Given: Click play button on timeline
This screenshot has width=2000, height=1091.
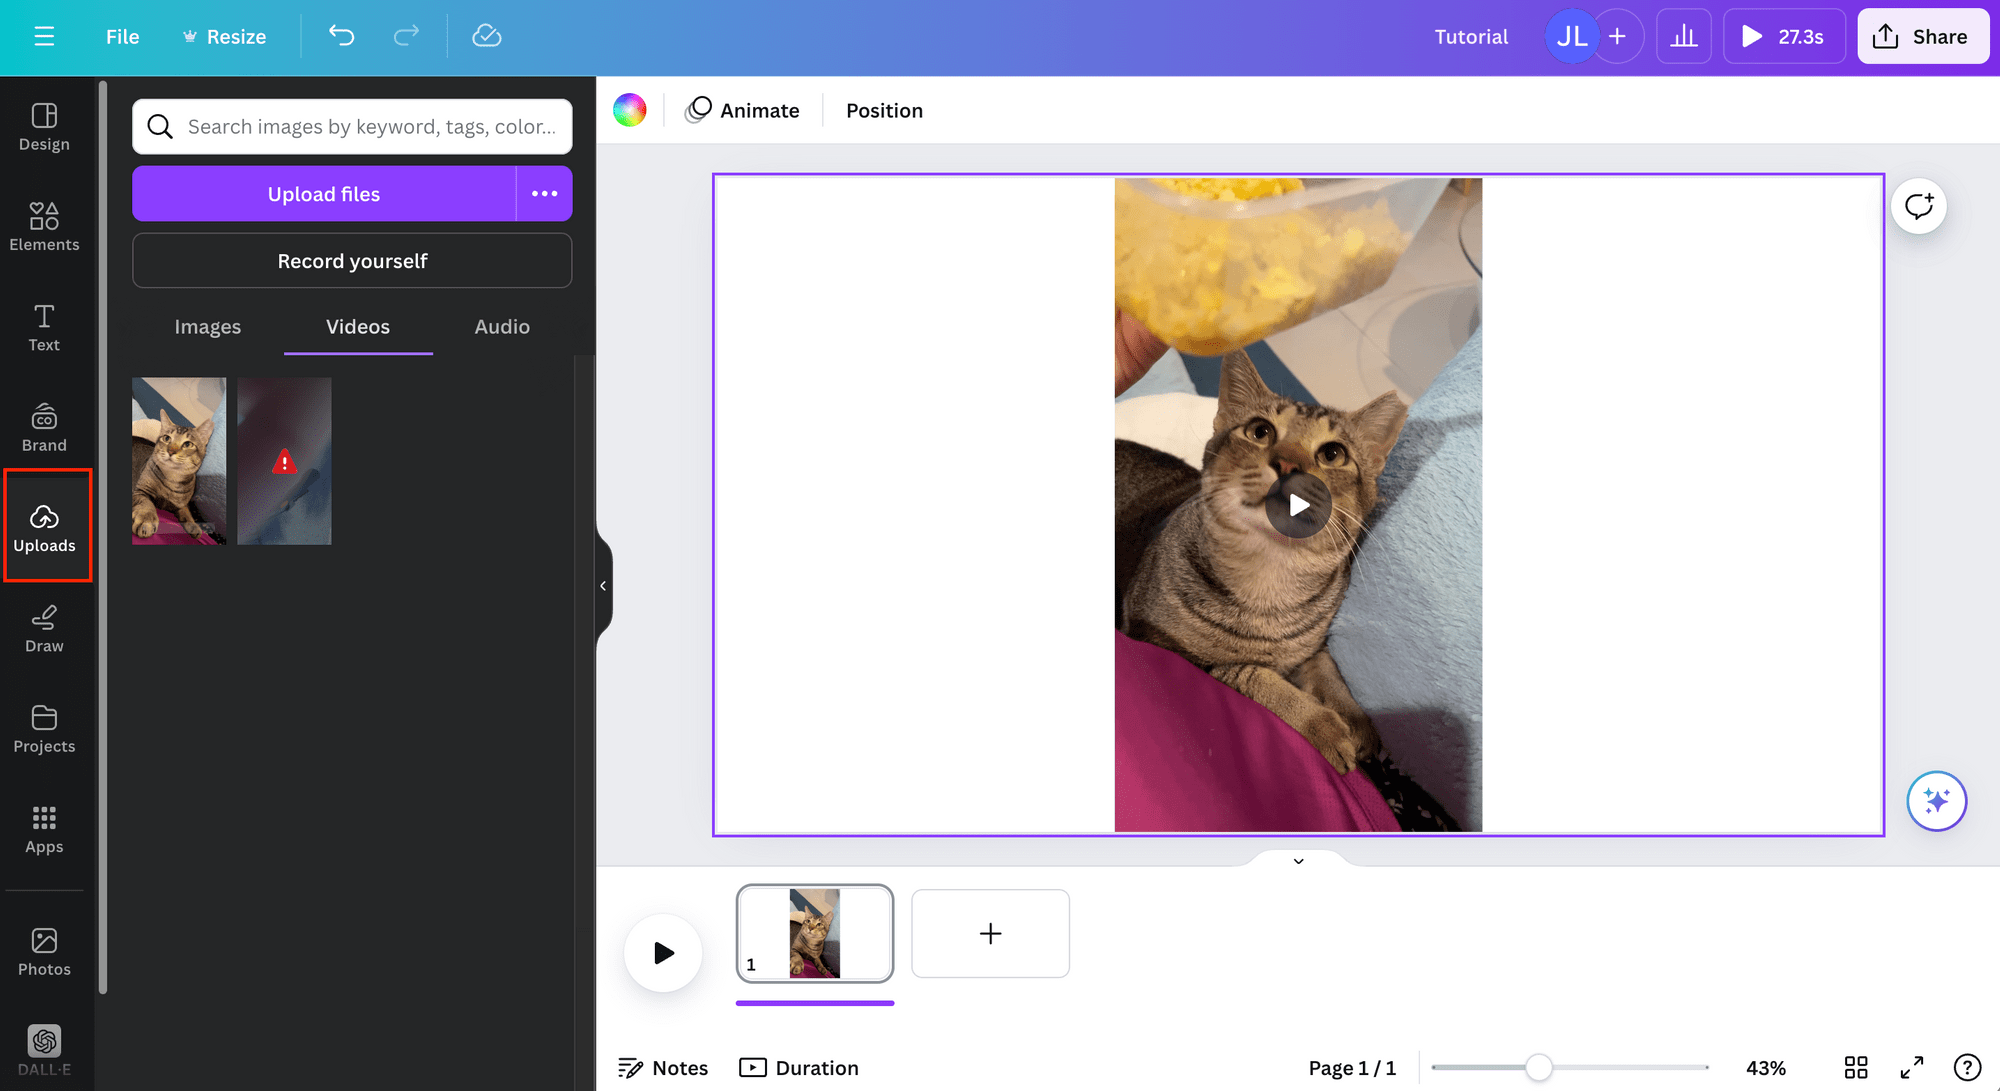Looking at the screenshot, I should pos(661,953).
